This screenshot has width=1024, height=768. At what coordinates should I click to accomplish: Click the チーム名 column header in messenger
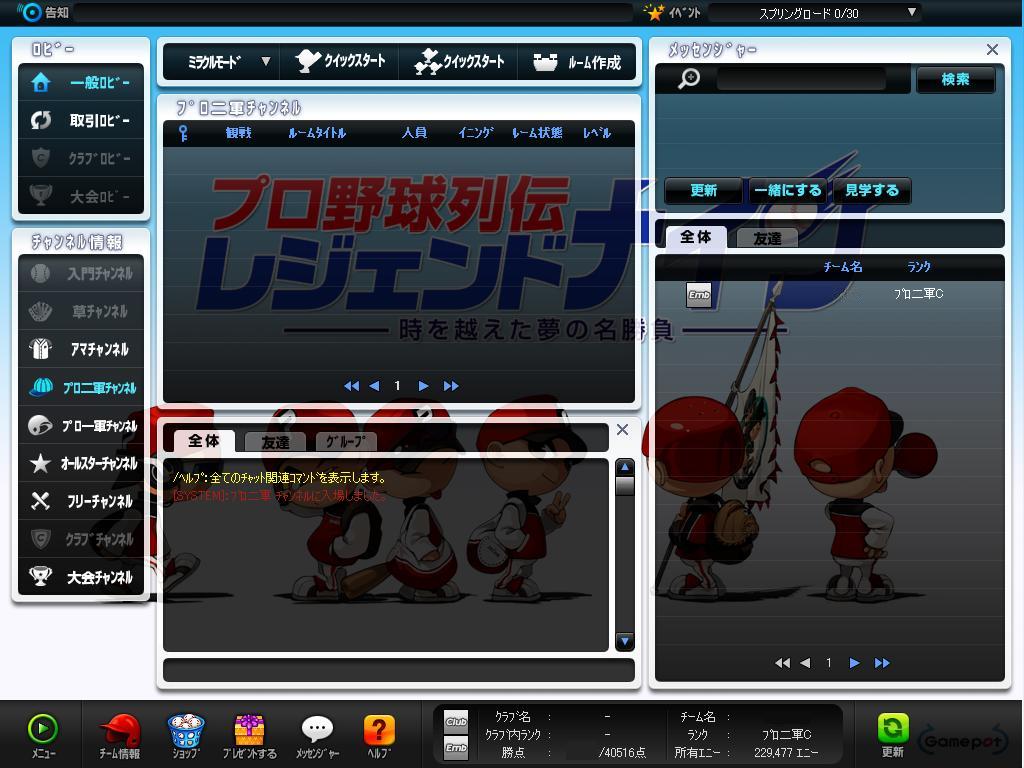pos(842,266)
